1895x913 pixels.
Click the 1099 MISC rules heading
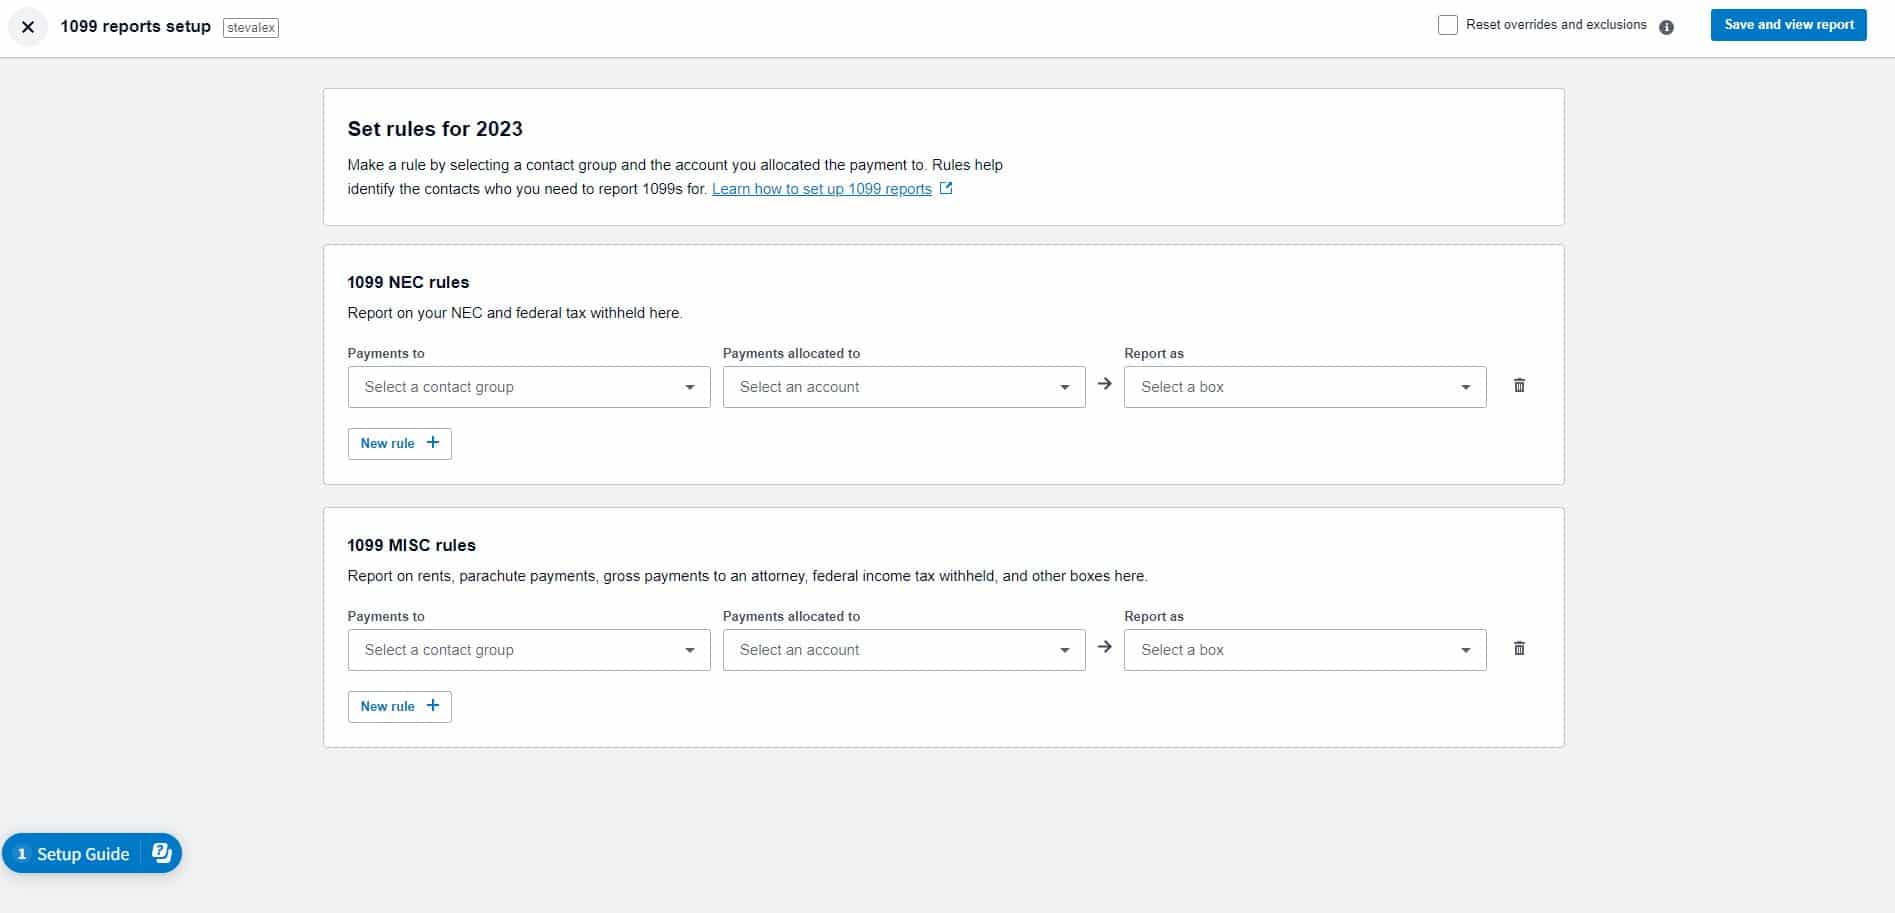[411, 545]
